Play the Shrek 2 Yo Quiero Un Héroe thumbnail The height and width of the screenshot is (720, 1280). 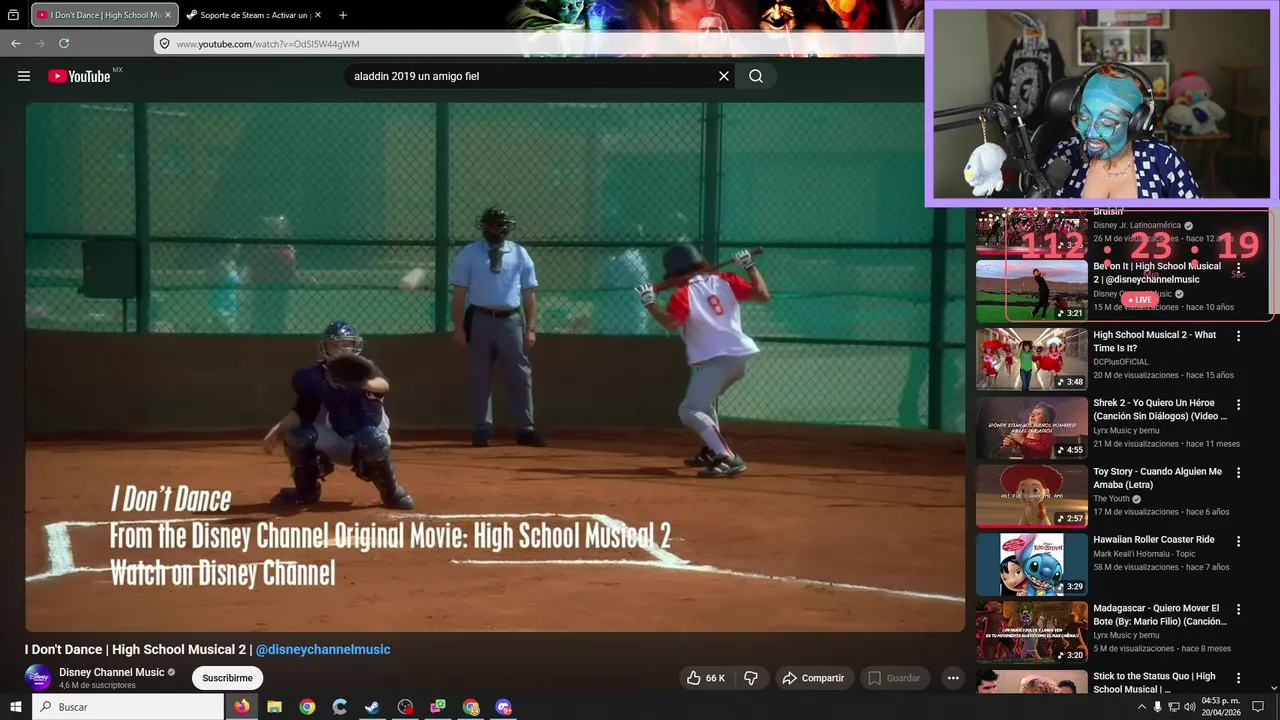[1032, 427]
